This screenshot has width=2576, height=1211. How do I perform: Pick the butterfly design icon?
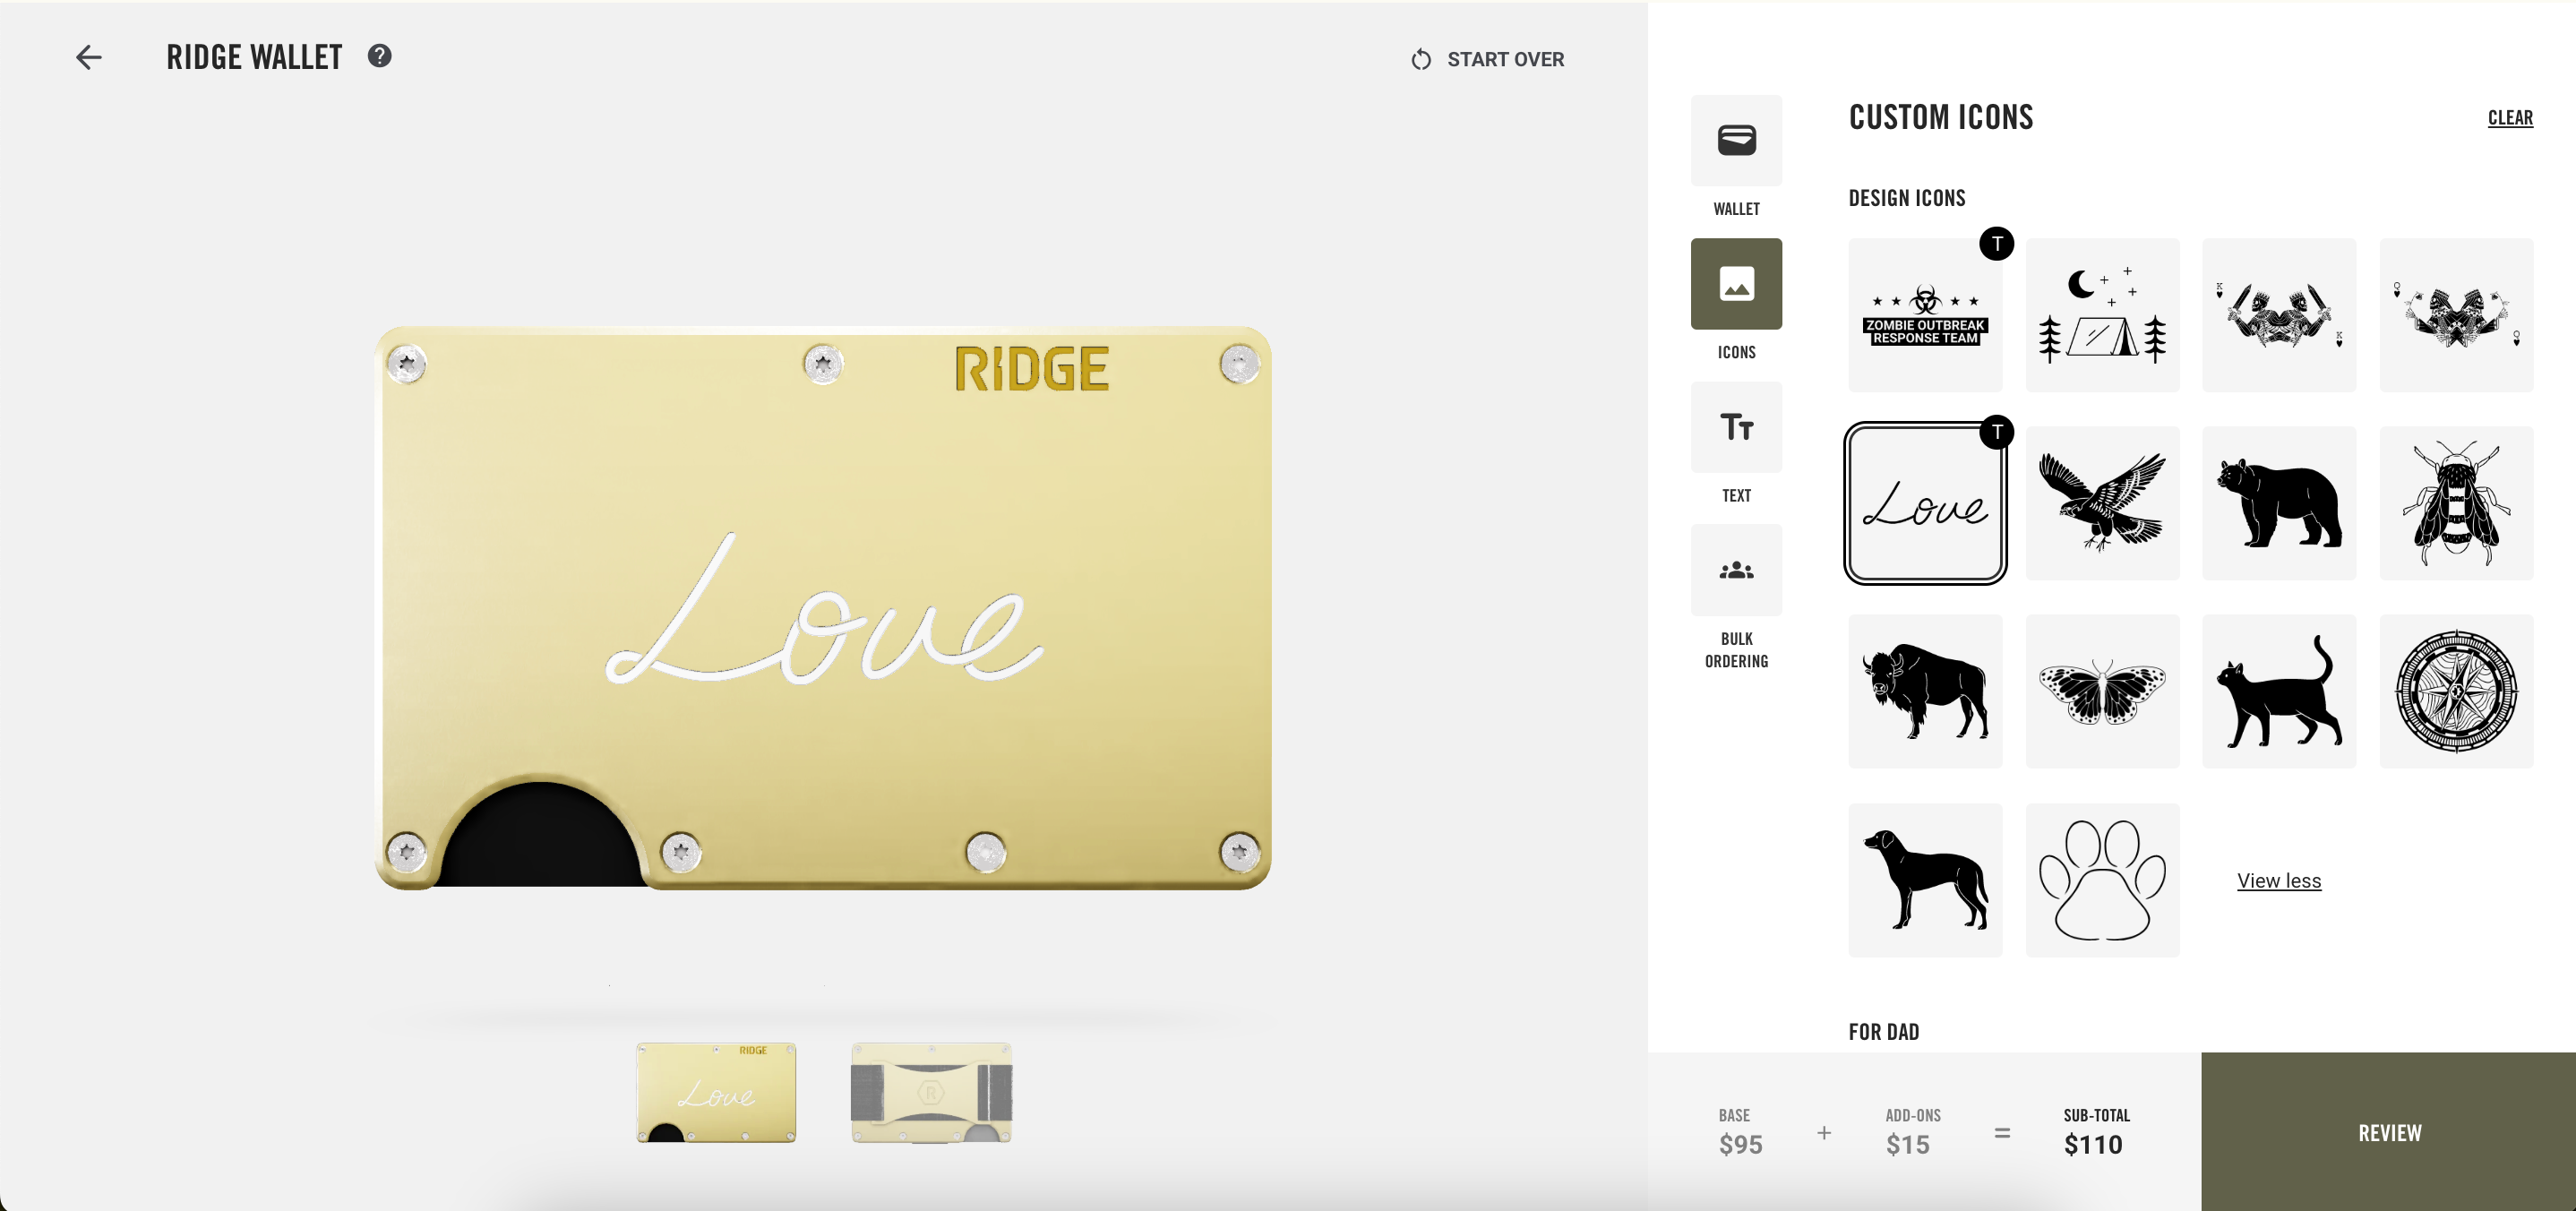(x=2102, y=691)
